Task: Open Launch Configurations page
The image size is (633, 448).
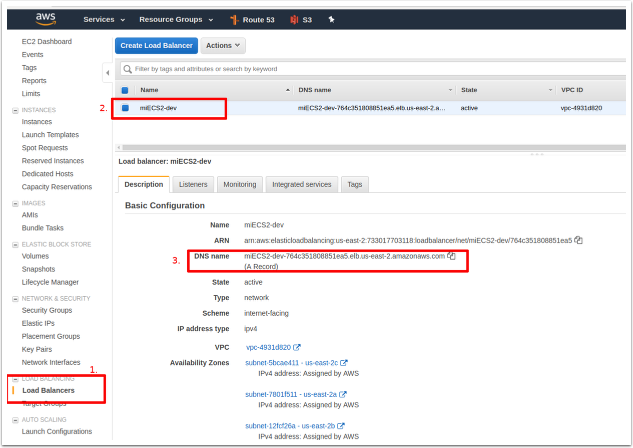Action: [x=57, y=431]
